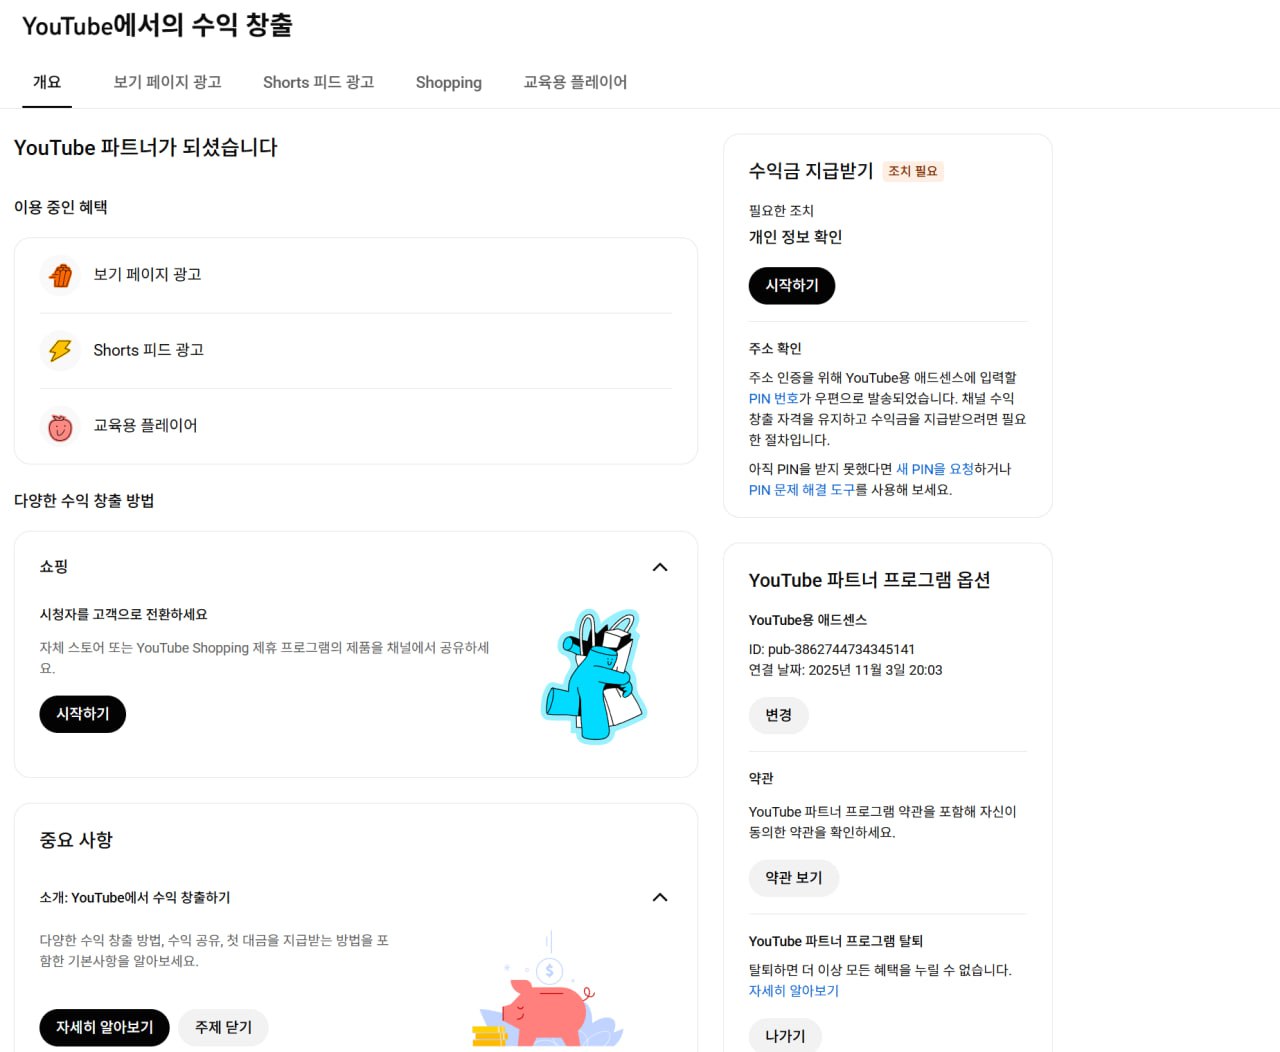Click the 변경 button for AdSense

point(778,715)
